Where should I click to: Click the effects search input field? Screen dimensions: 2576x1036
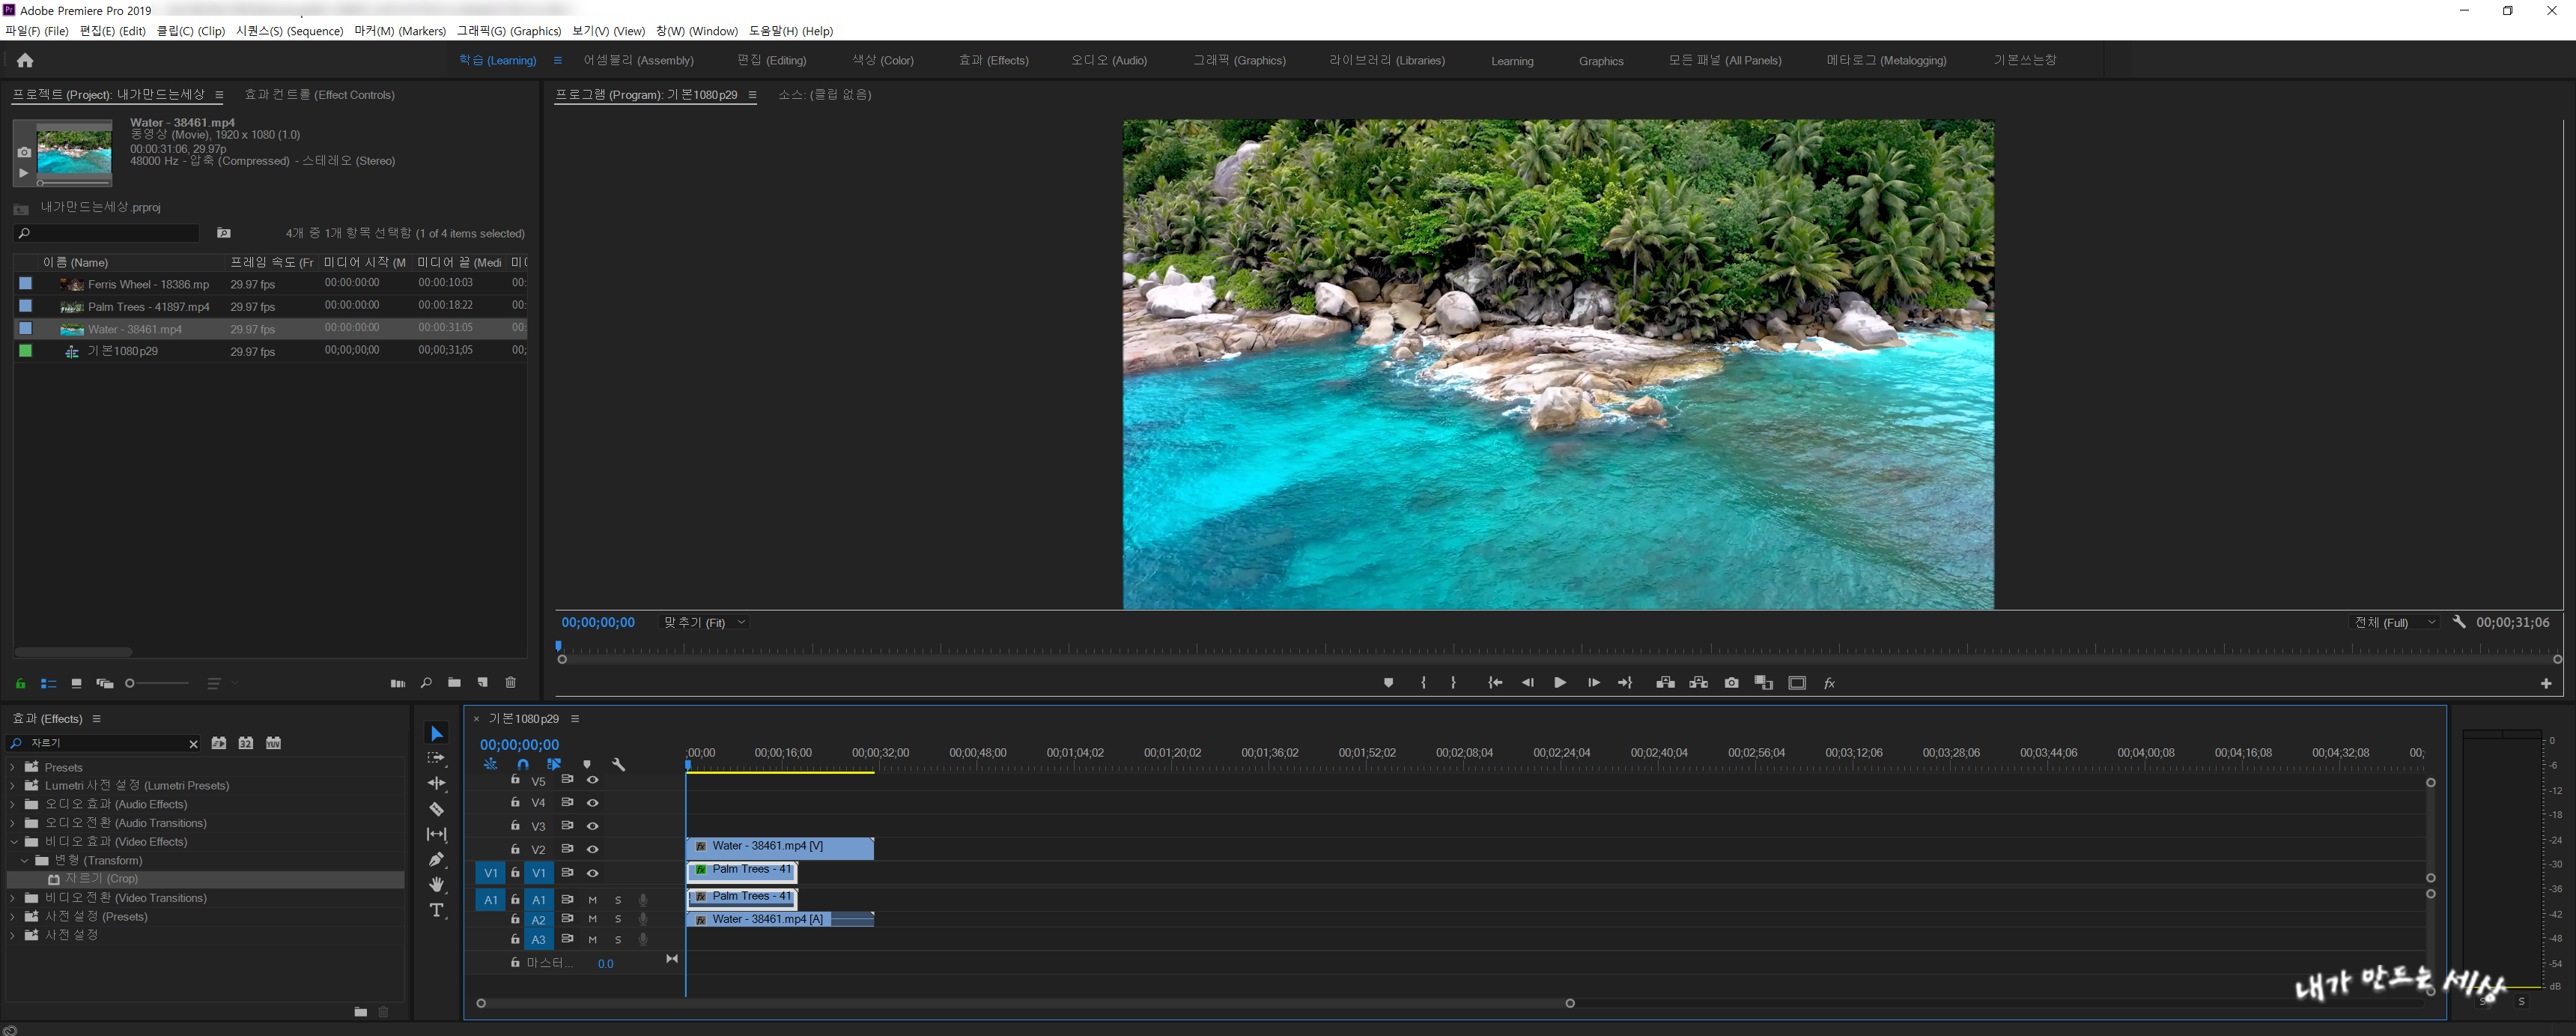[x=105, y=743]
